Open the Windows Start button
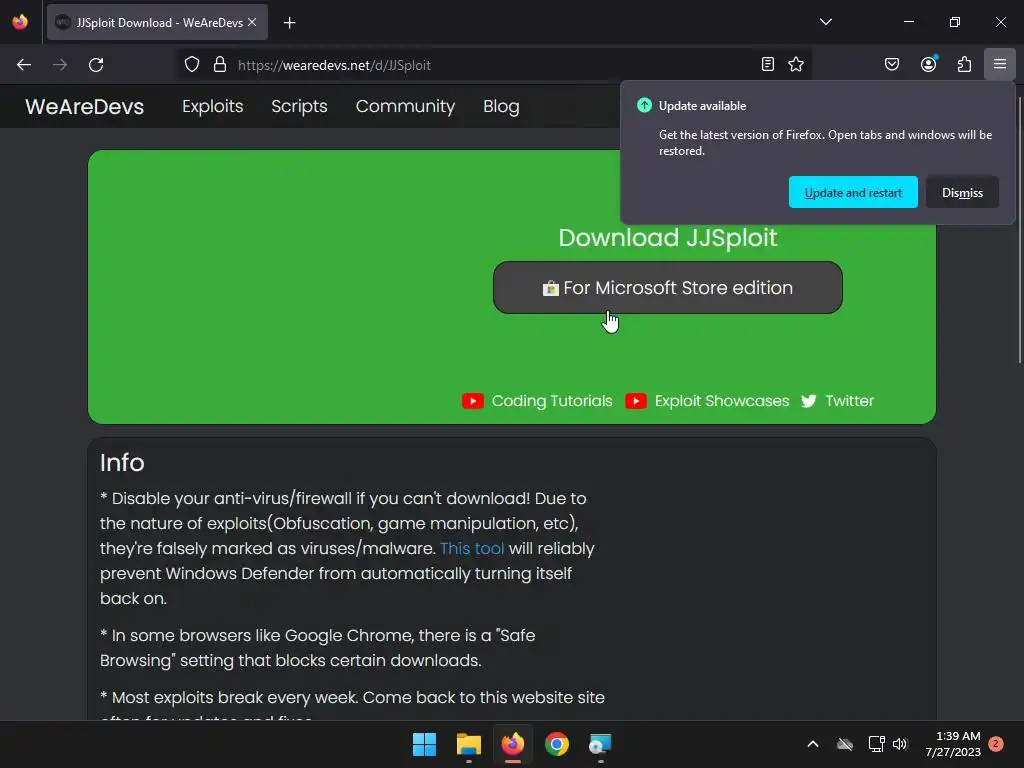Viewport: 1024px width, 768px height. [424, 744]
